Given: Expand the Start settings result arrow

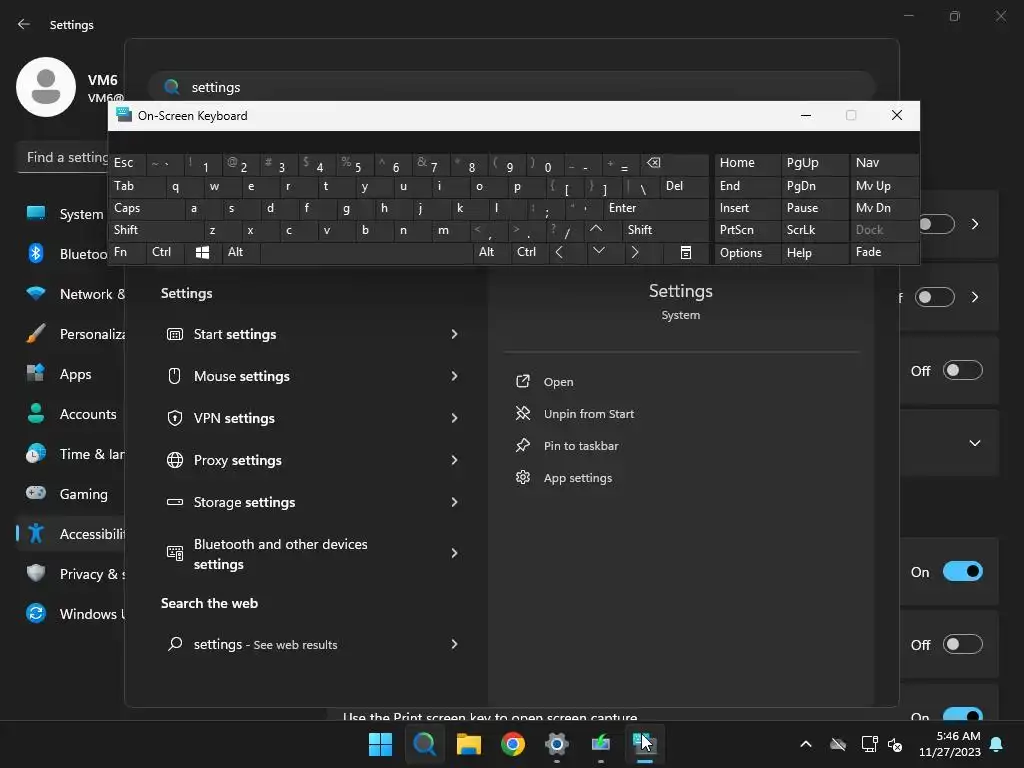Looking at the screenshot, I should tap(455, 334).
